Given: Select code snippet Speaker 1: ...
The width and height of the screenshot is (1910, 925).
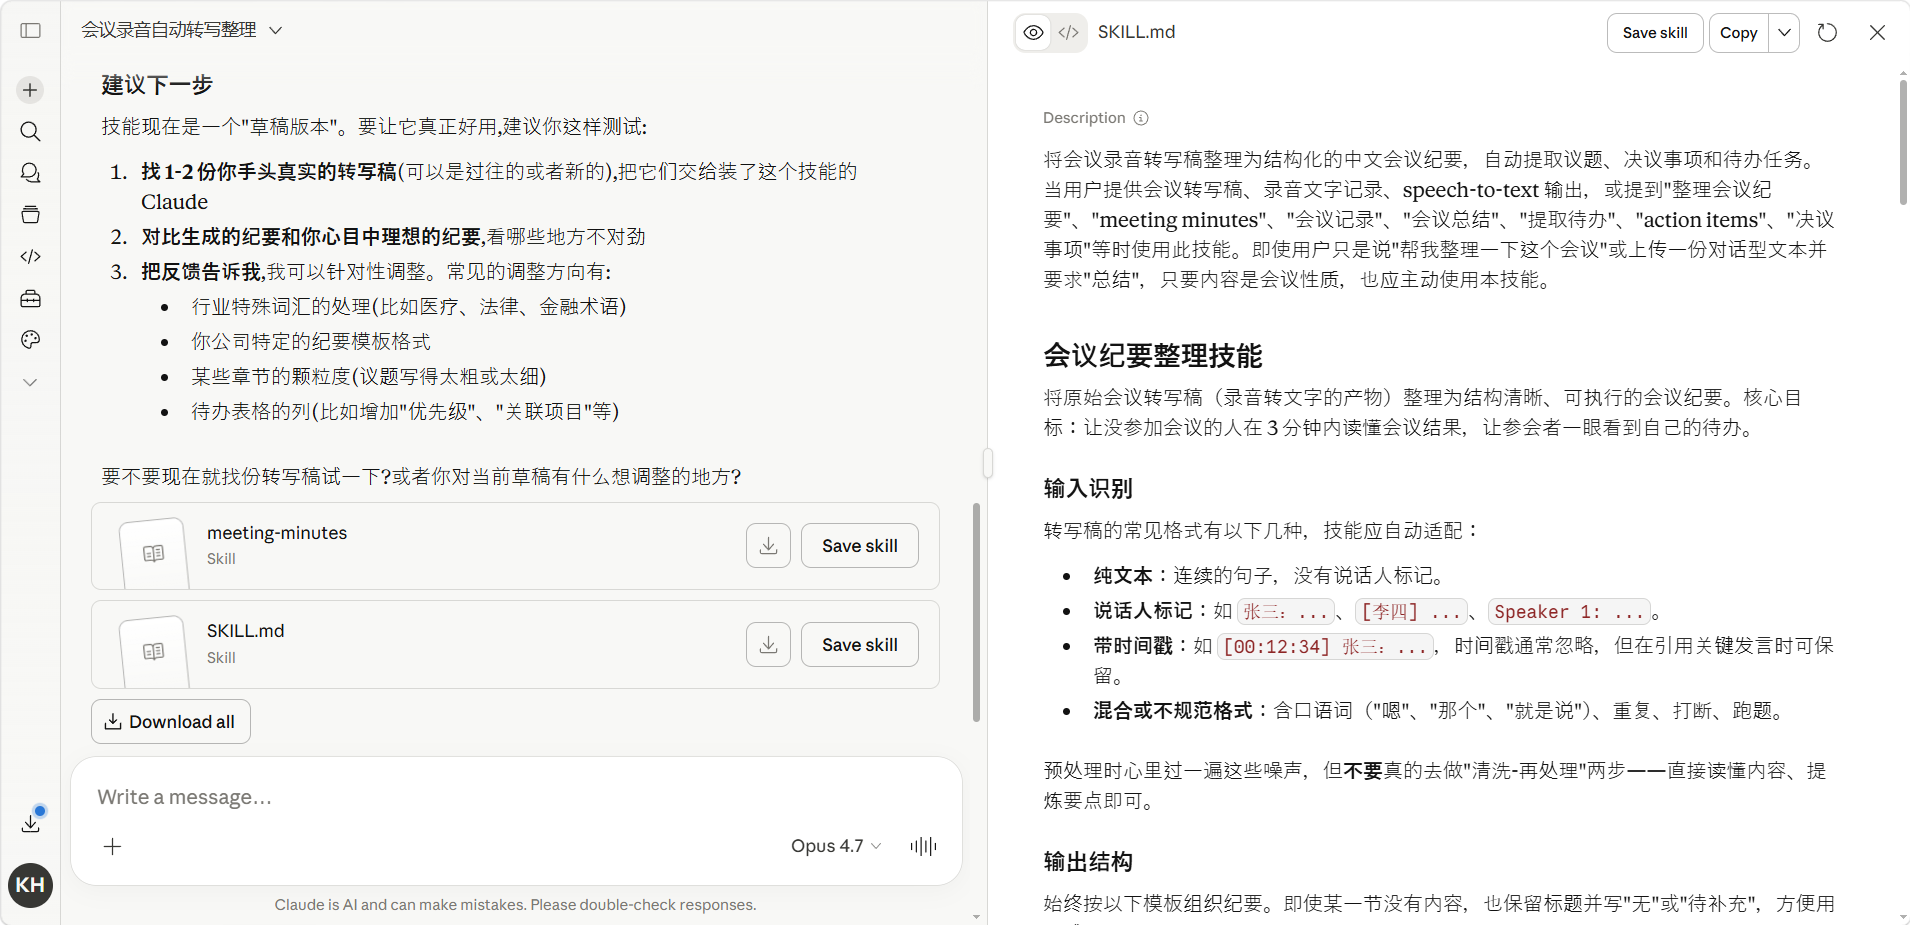Looking at the screenshot, I should 1570,612.
